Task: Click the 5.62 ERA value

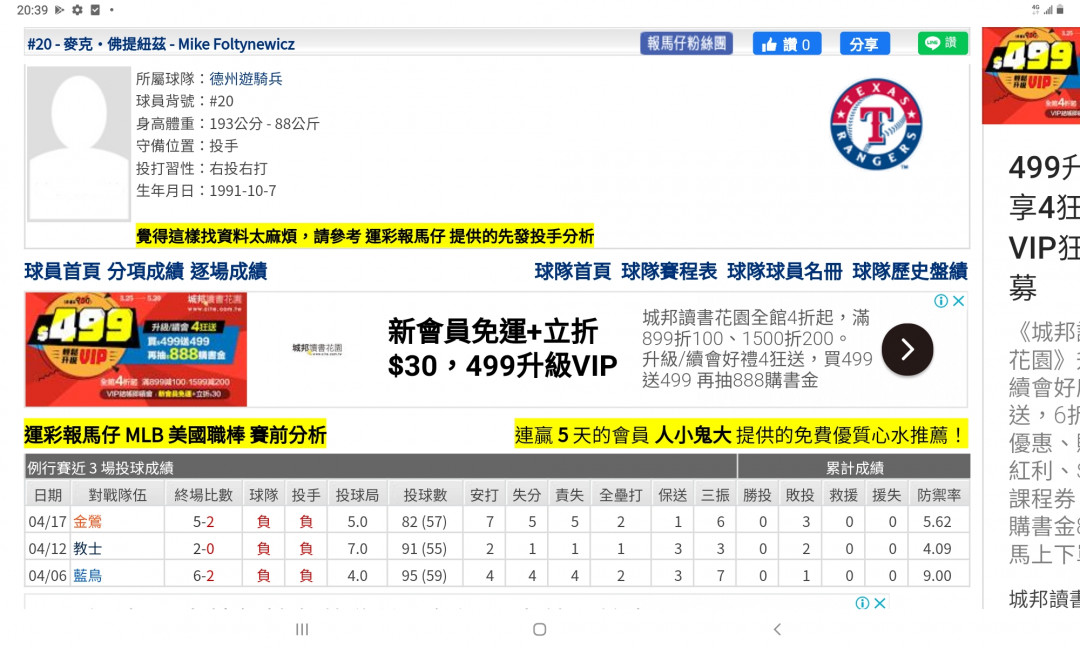Action: [937, 522]
